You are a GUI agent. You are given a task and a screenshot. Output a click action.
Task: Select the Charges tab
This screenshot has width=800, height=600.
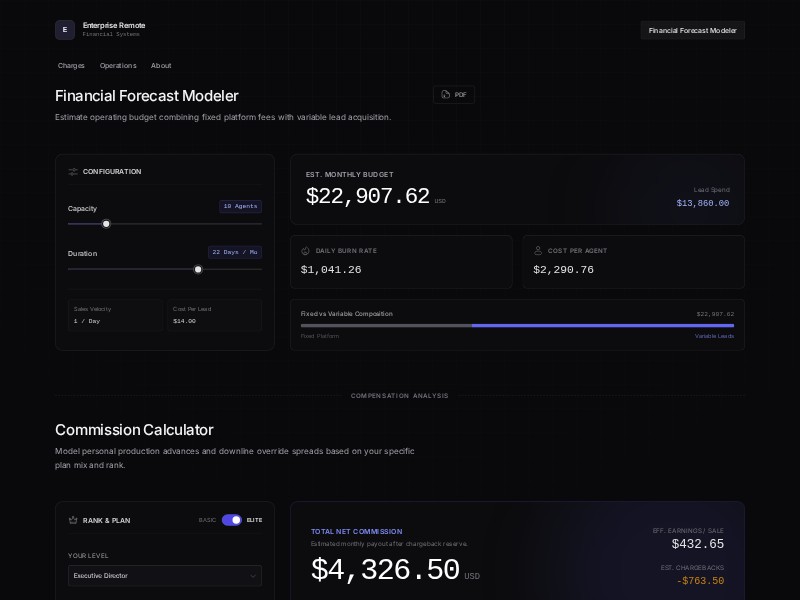[71, 65]
